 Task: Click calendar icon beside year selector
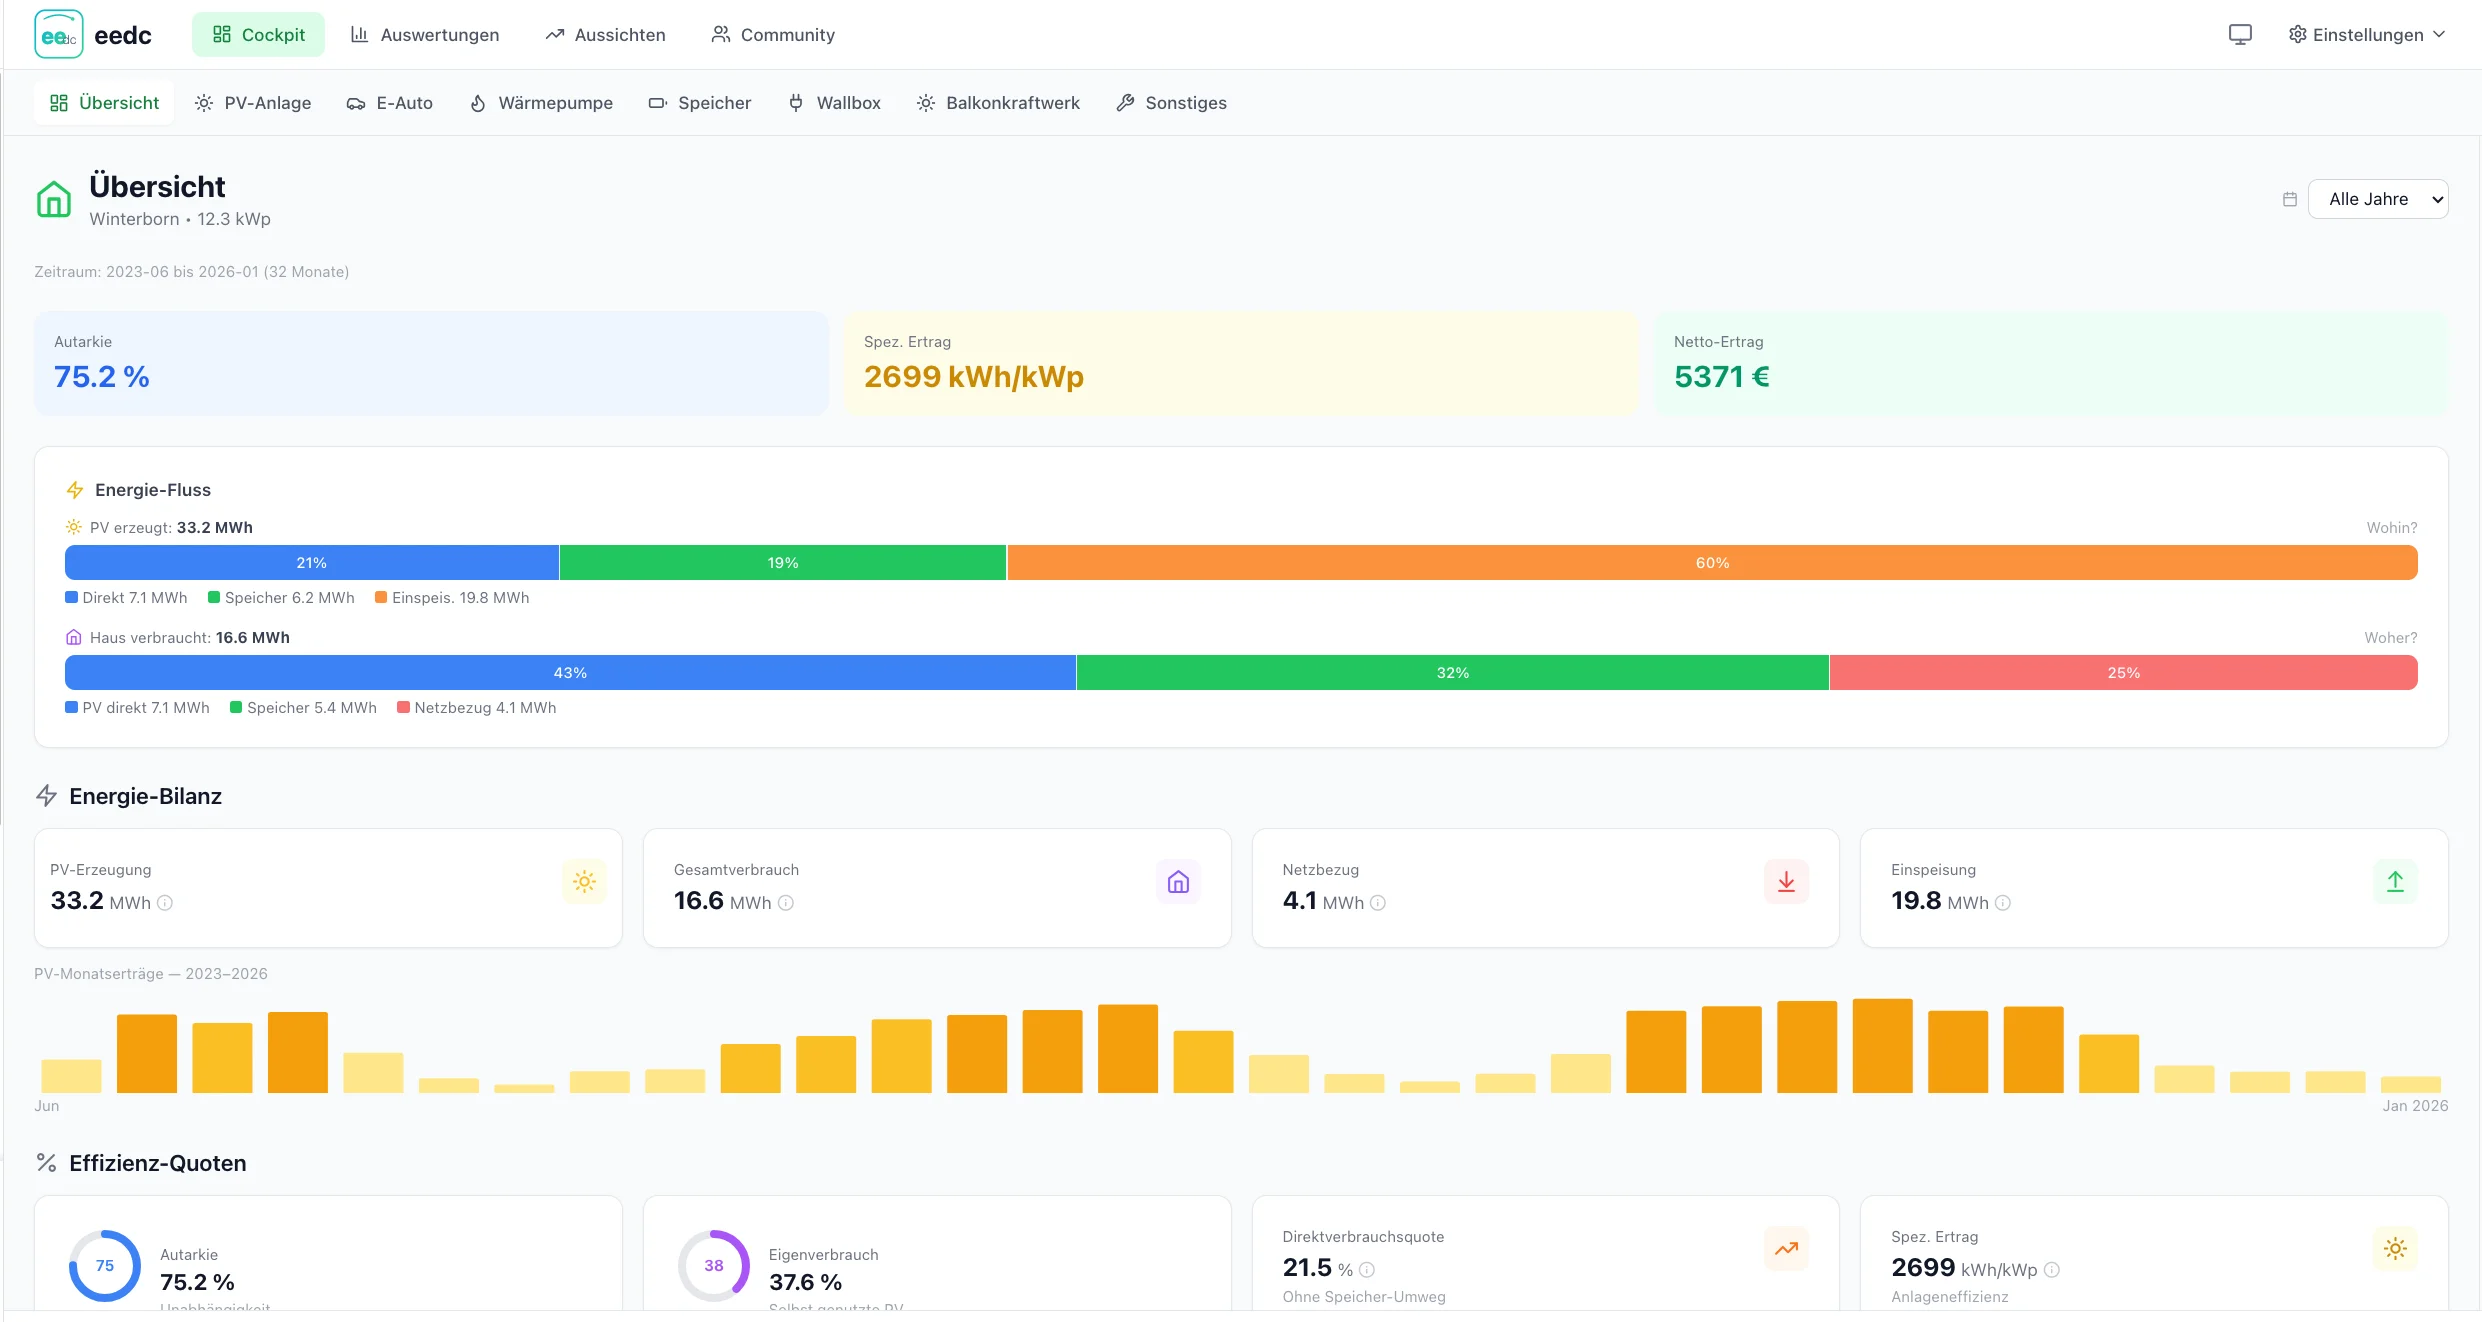click(x=2290, y=199)
